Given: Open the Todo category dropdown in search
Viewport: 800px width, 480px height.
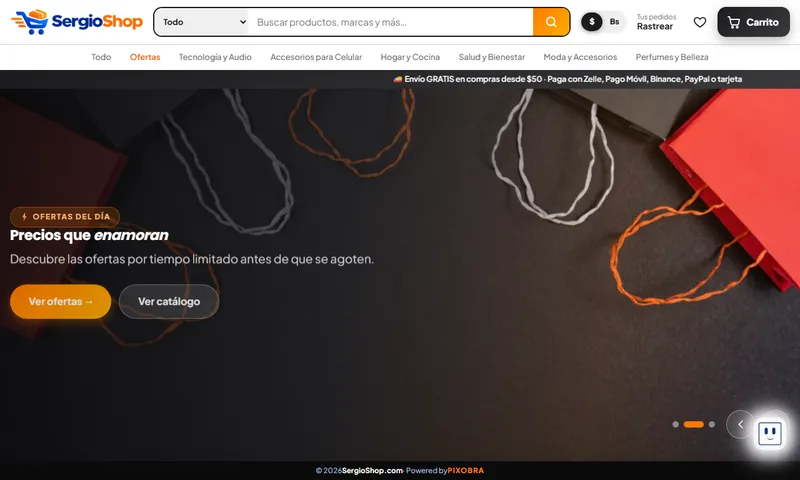Looking at the screenshot, I should [202, 22].
